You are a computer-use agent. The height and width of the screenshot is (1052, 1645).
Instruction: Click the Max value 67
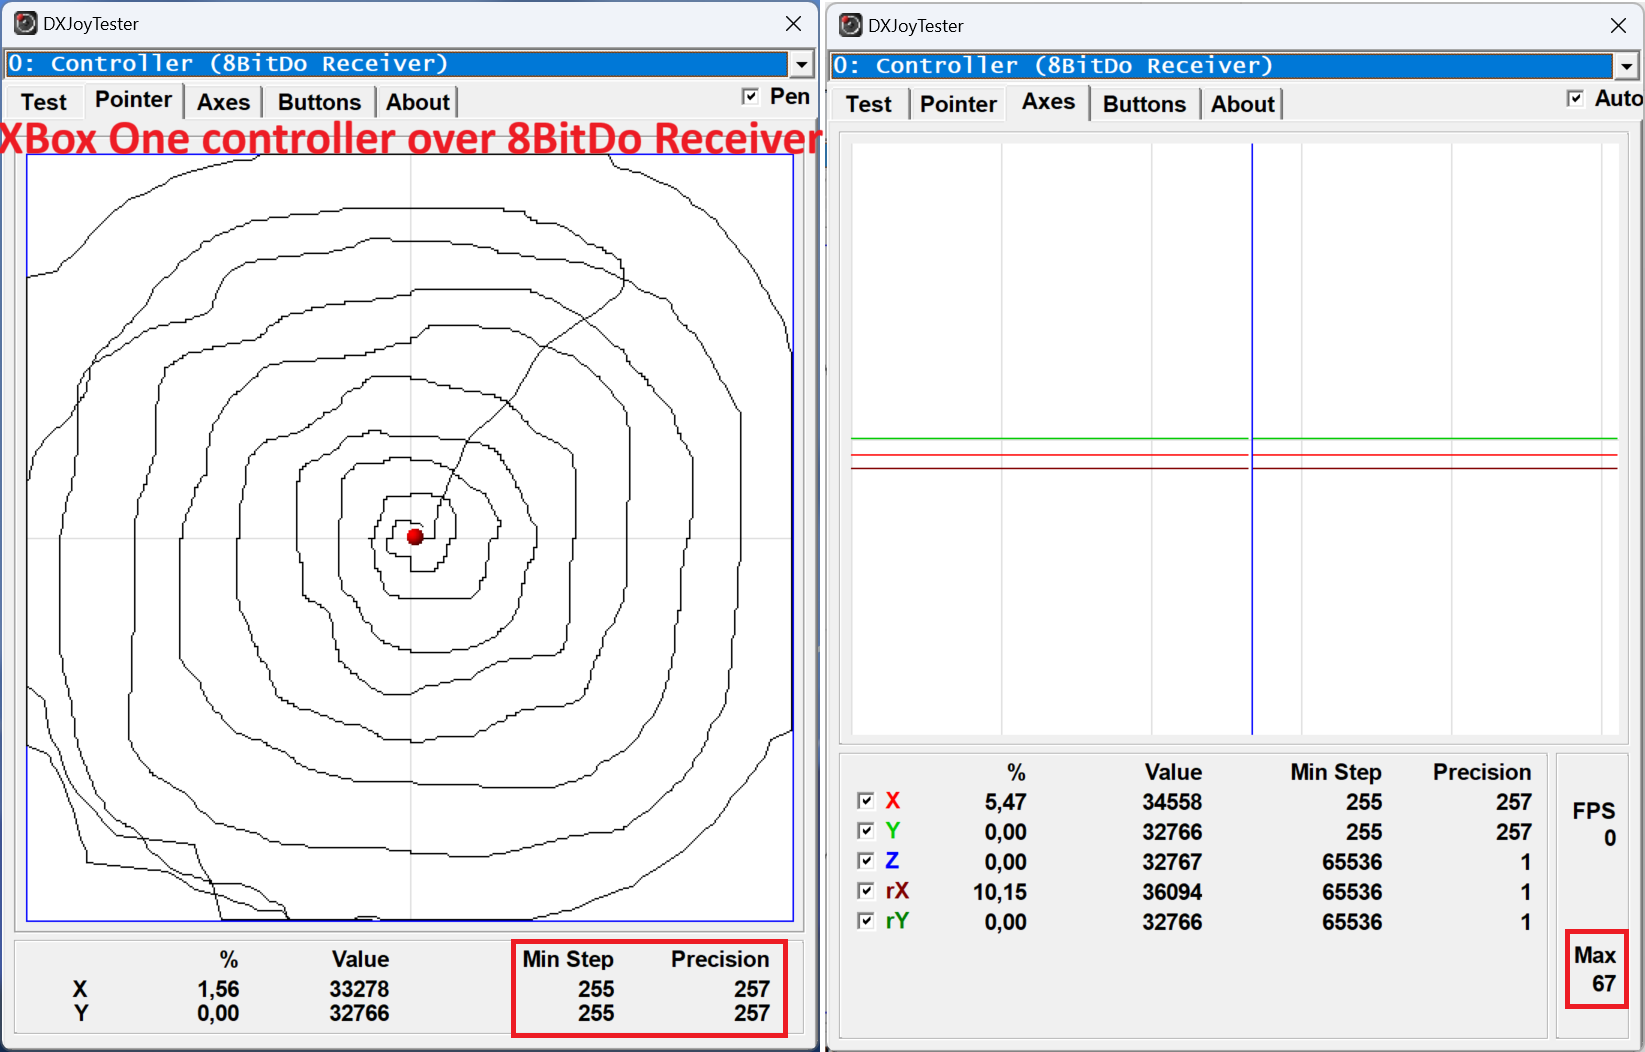tap(1604, 984)
